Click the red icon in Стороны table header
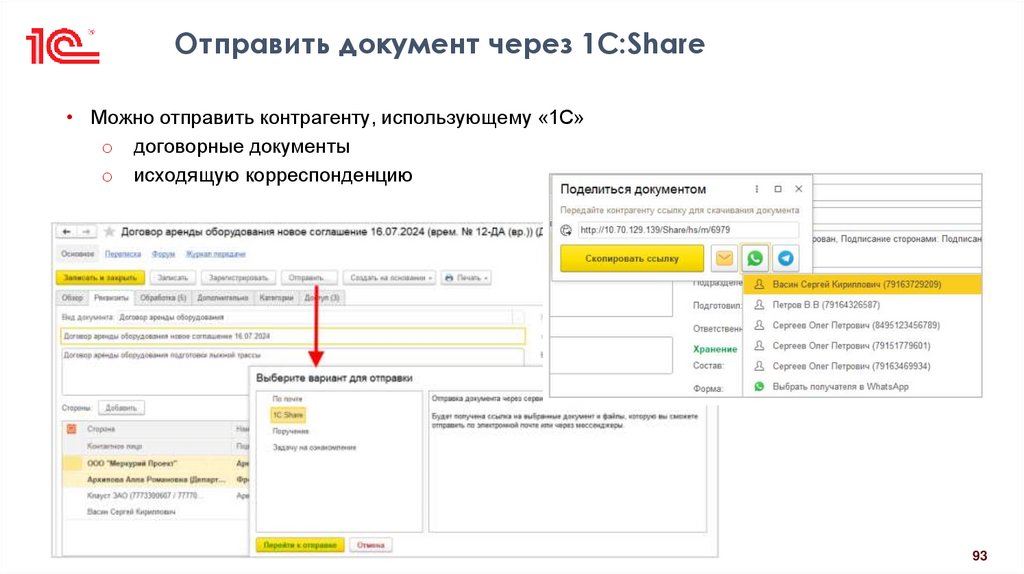 pyautogui.click(x=71, y=429)
